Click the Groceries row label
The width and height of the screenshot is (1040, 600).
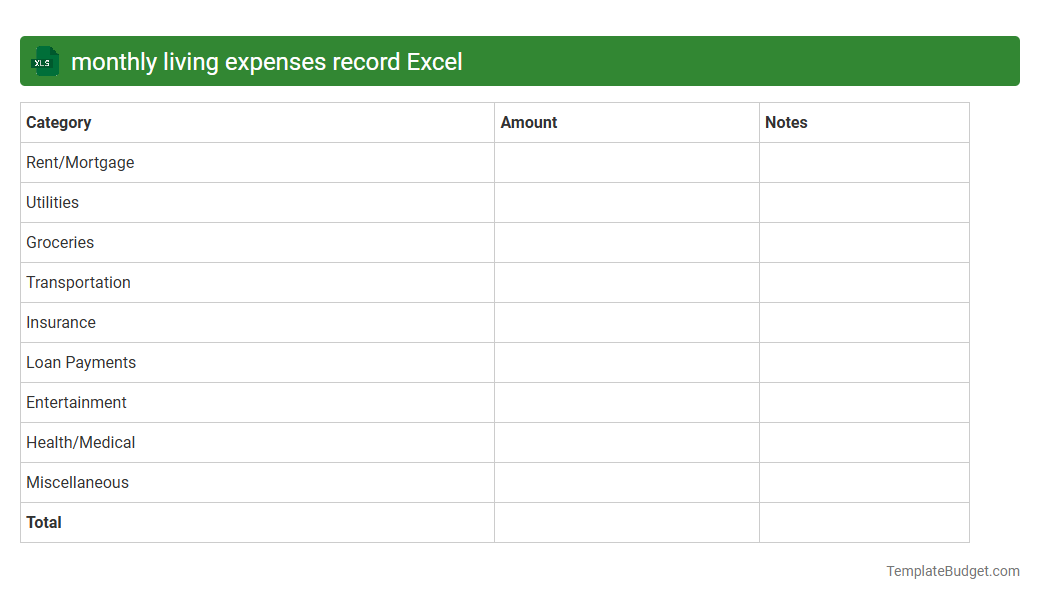[60, 242]
